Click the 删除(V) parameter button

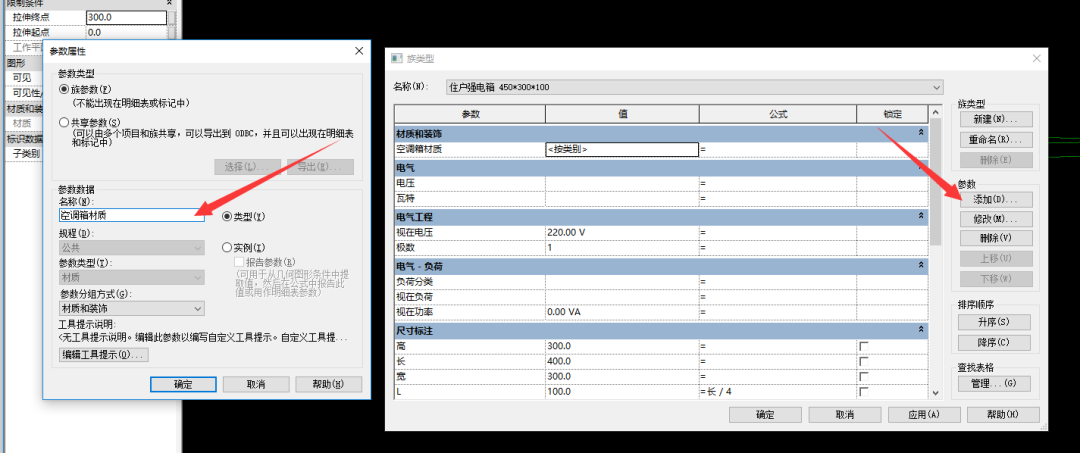pyautogui.click(x=996, y=238)
